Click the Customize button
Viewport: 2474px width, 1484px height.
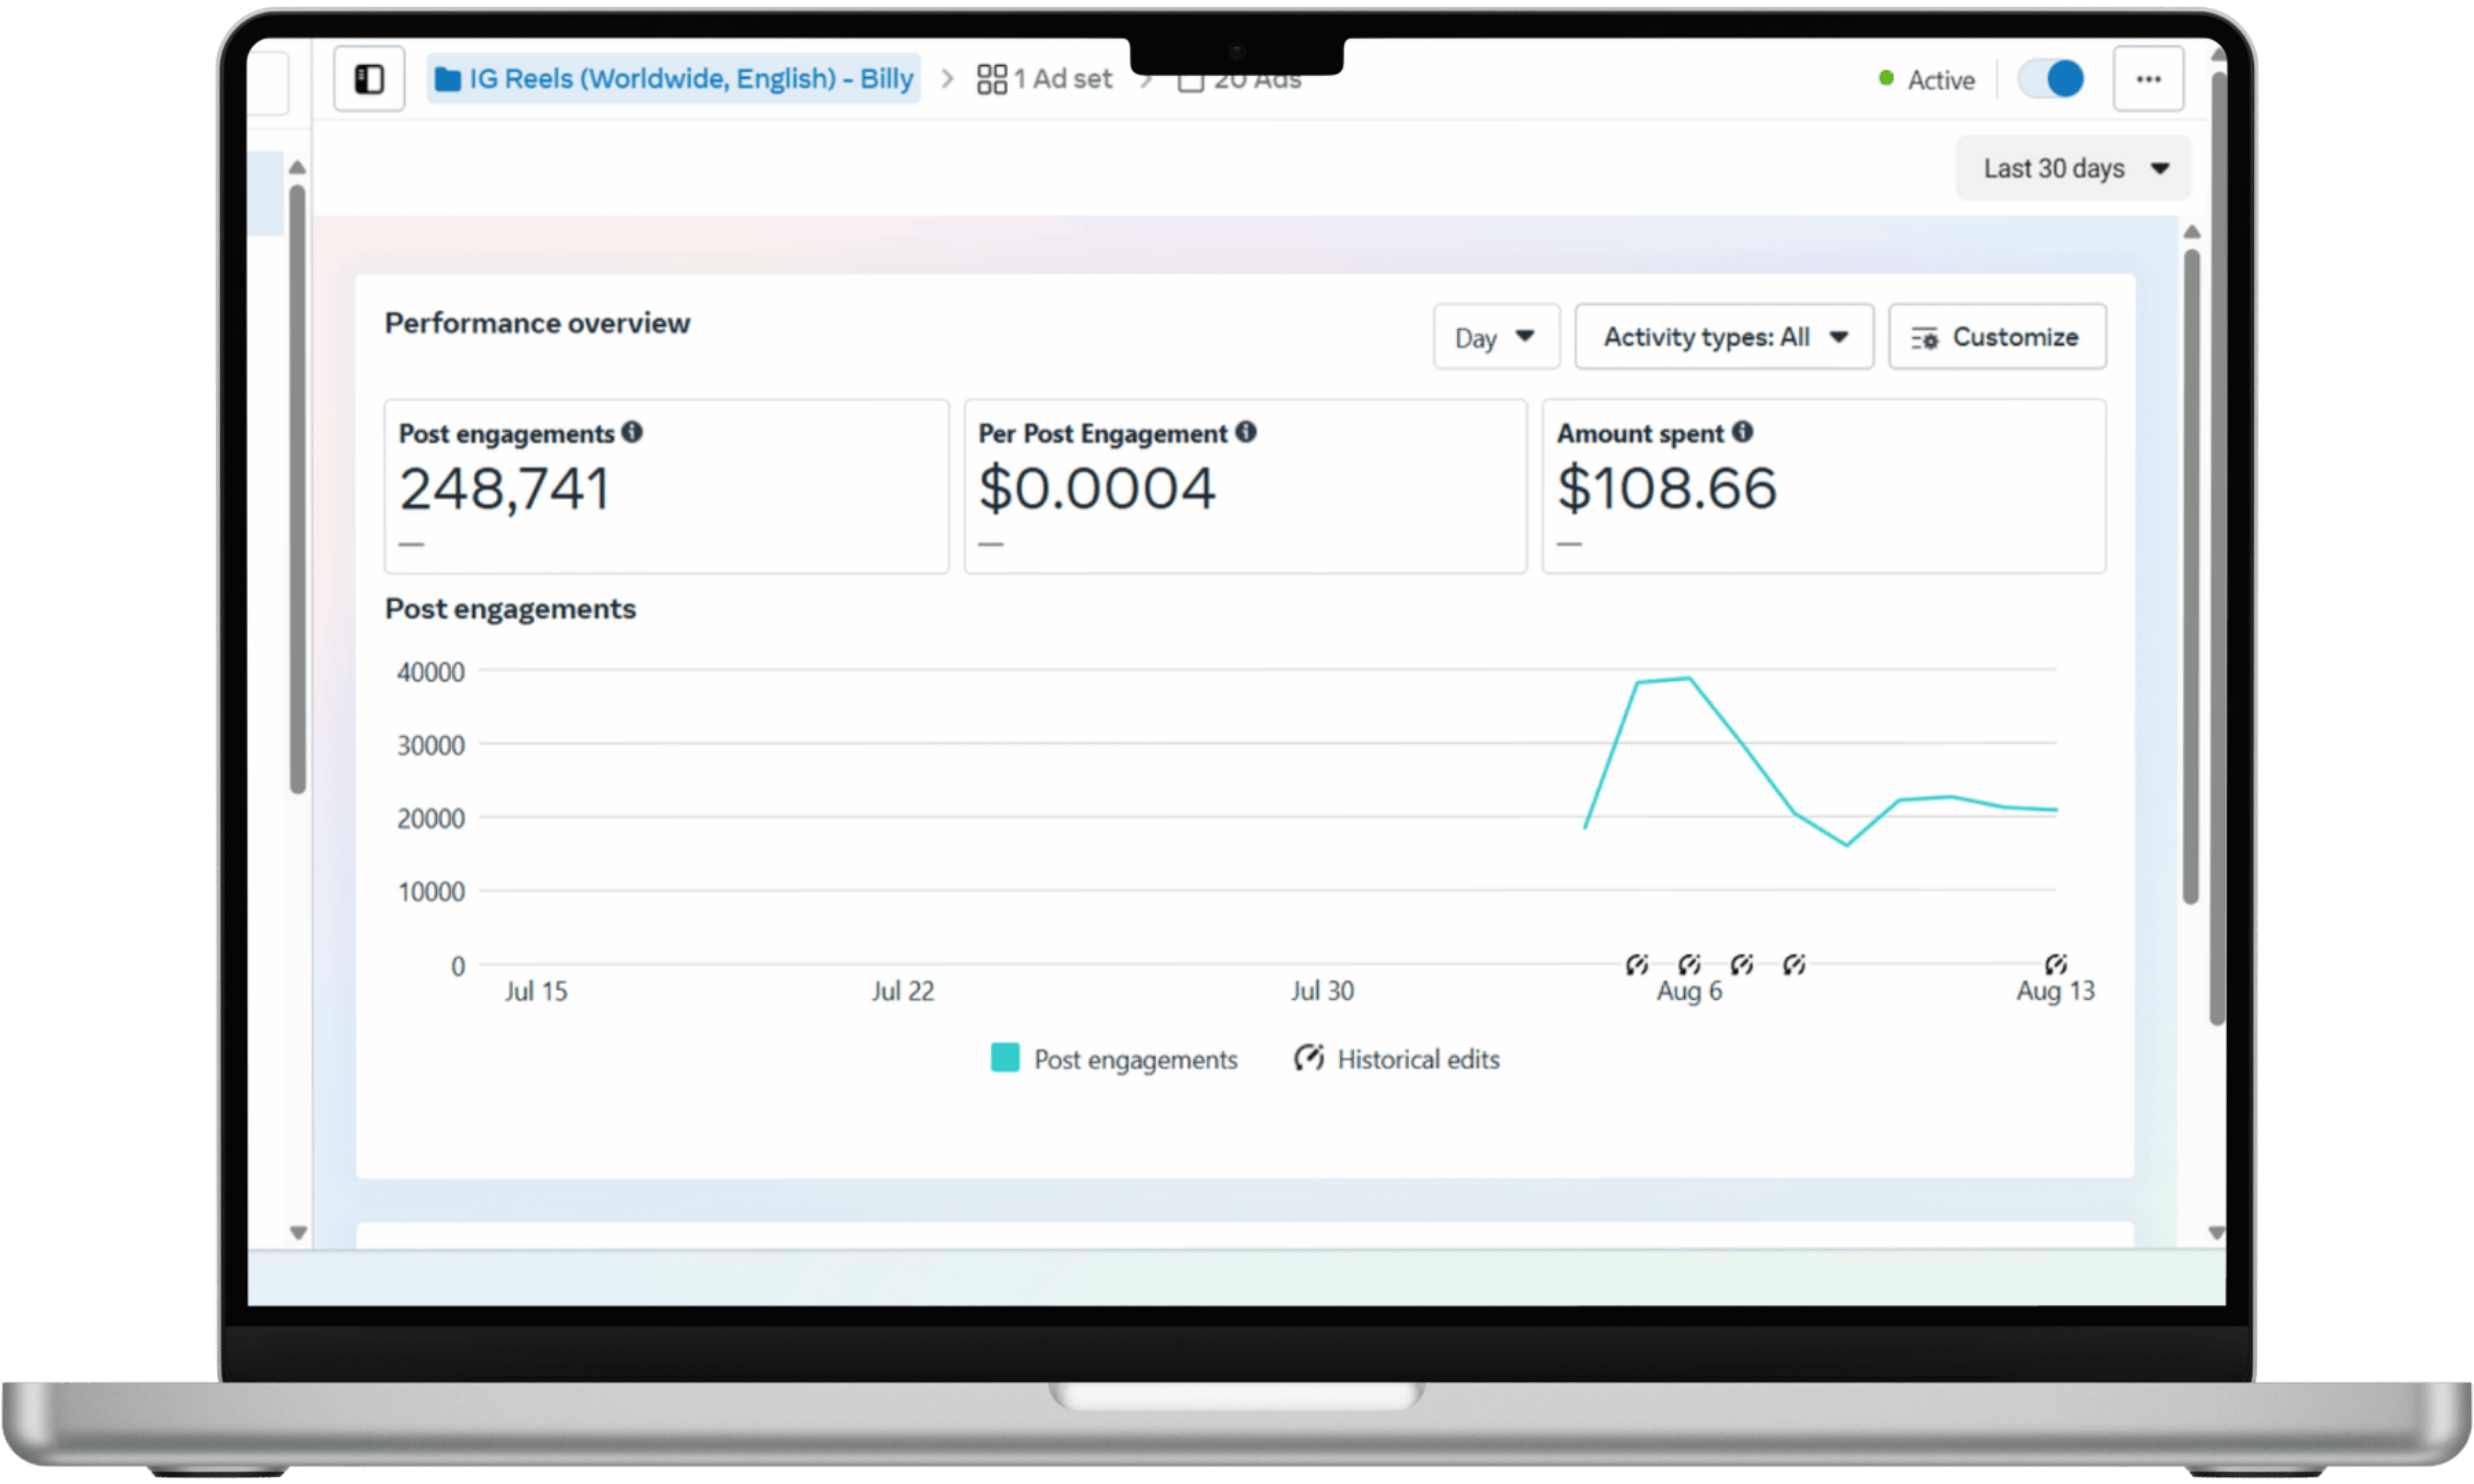click(1997, 337)
